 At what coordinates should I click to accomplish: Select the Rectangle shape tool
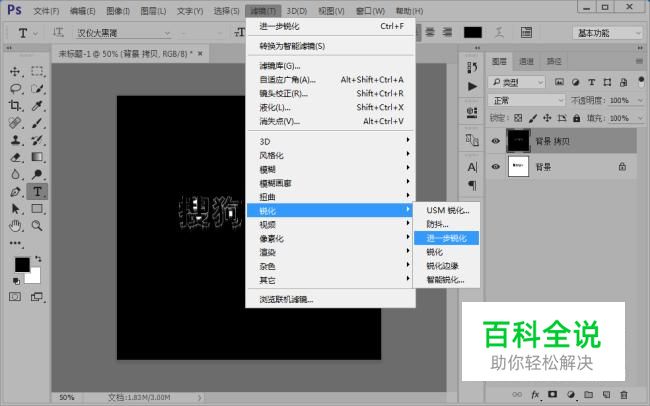[37, 209]
